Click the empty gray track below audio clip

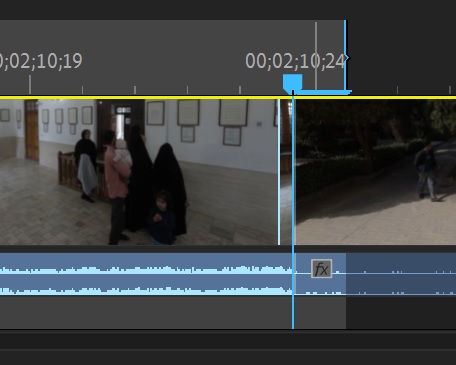tap(146, 312)
